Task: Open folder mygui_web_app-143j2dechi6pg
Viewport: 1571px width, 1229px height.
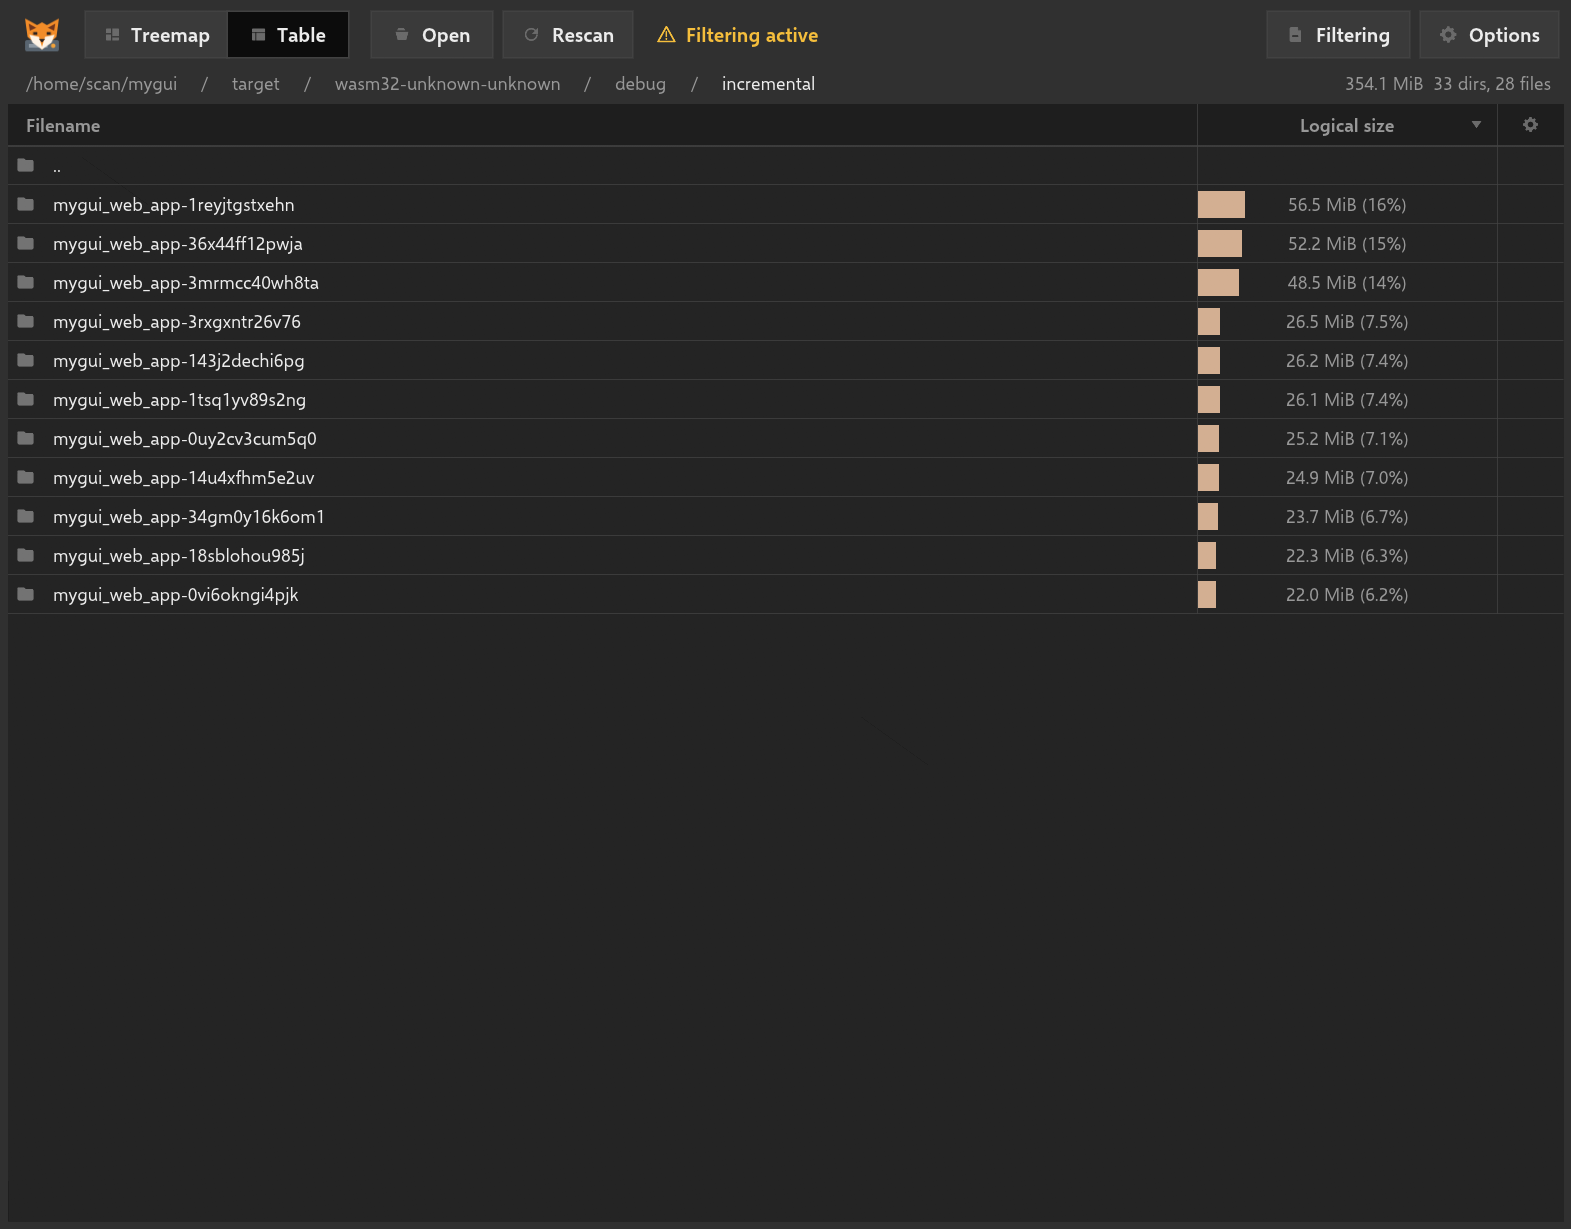Action: click(x=179, y=361)
